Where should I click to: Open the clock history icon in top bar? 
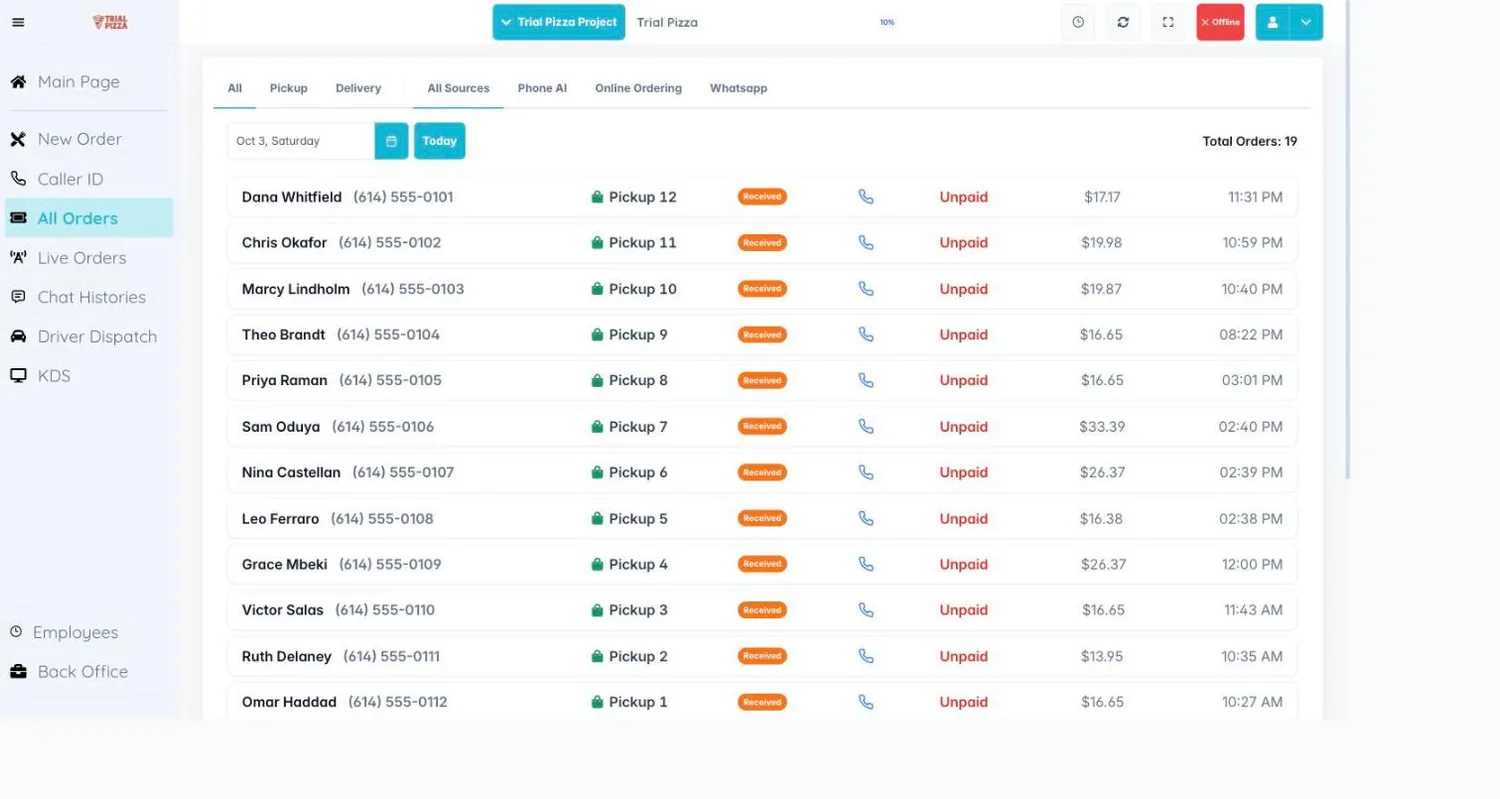coord(1078,22)
